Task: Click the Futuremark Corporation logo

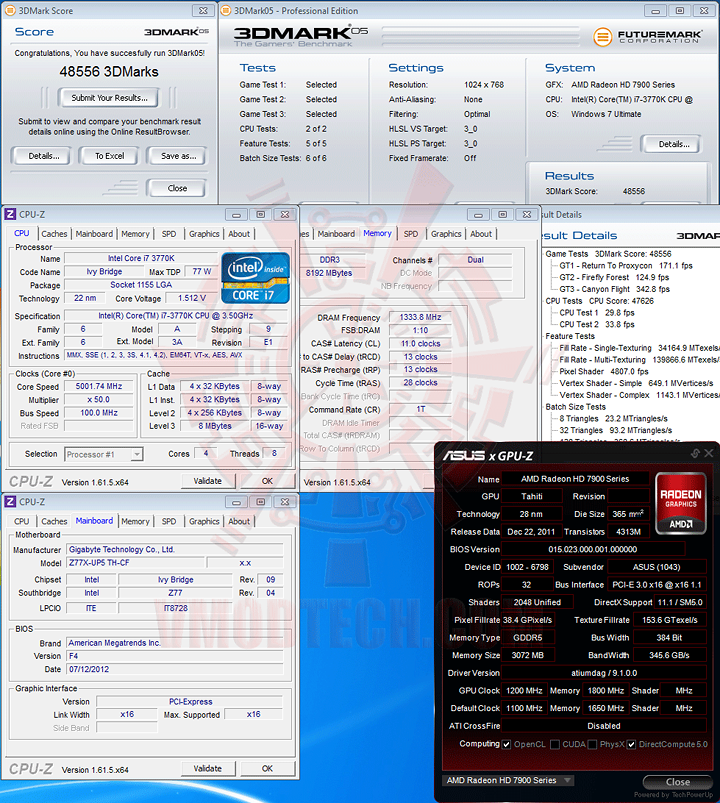Action: (x=648, y=36)
